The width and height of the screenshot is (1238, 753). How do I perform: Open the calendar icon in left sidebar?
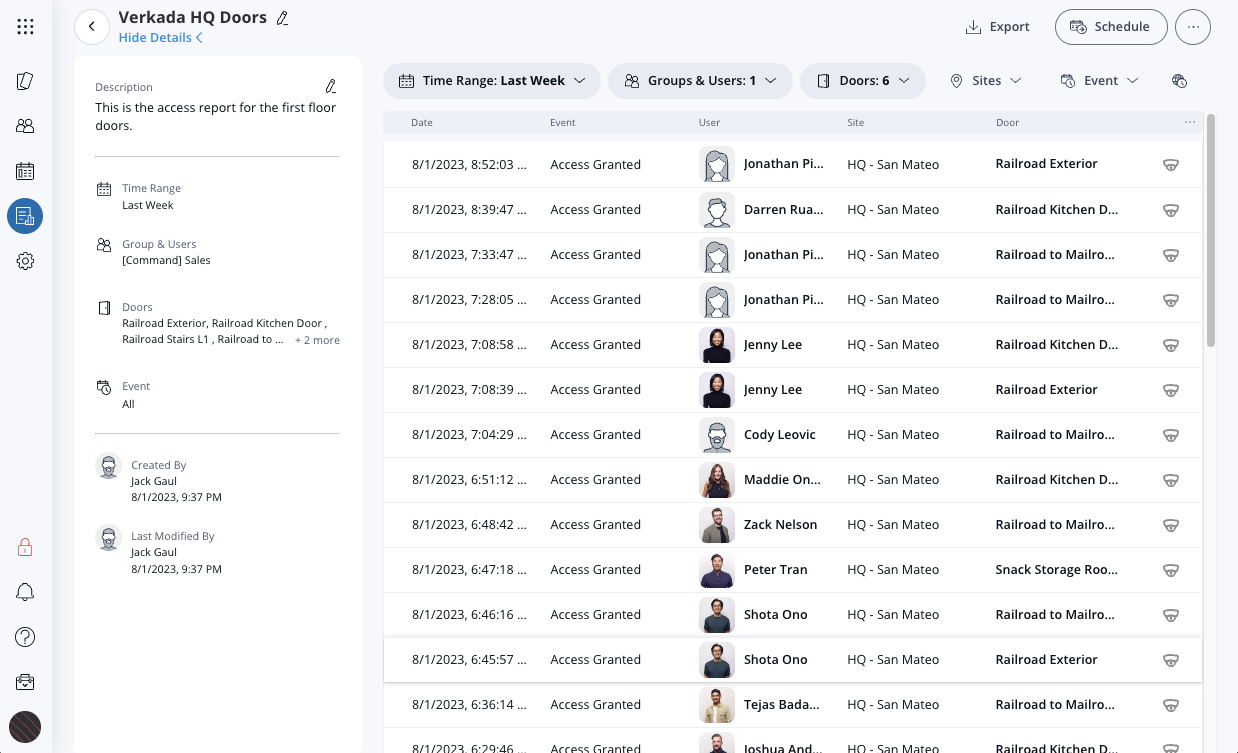coord(26,171)
